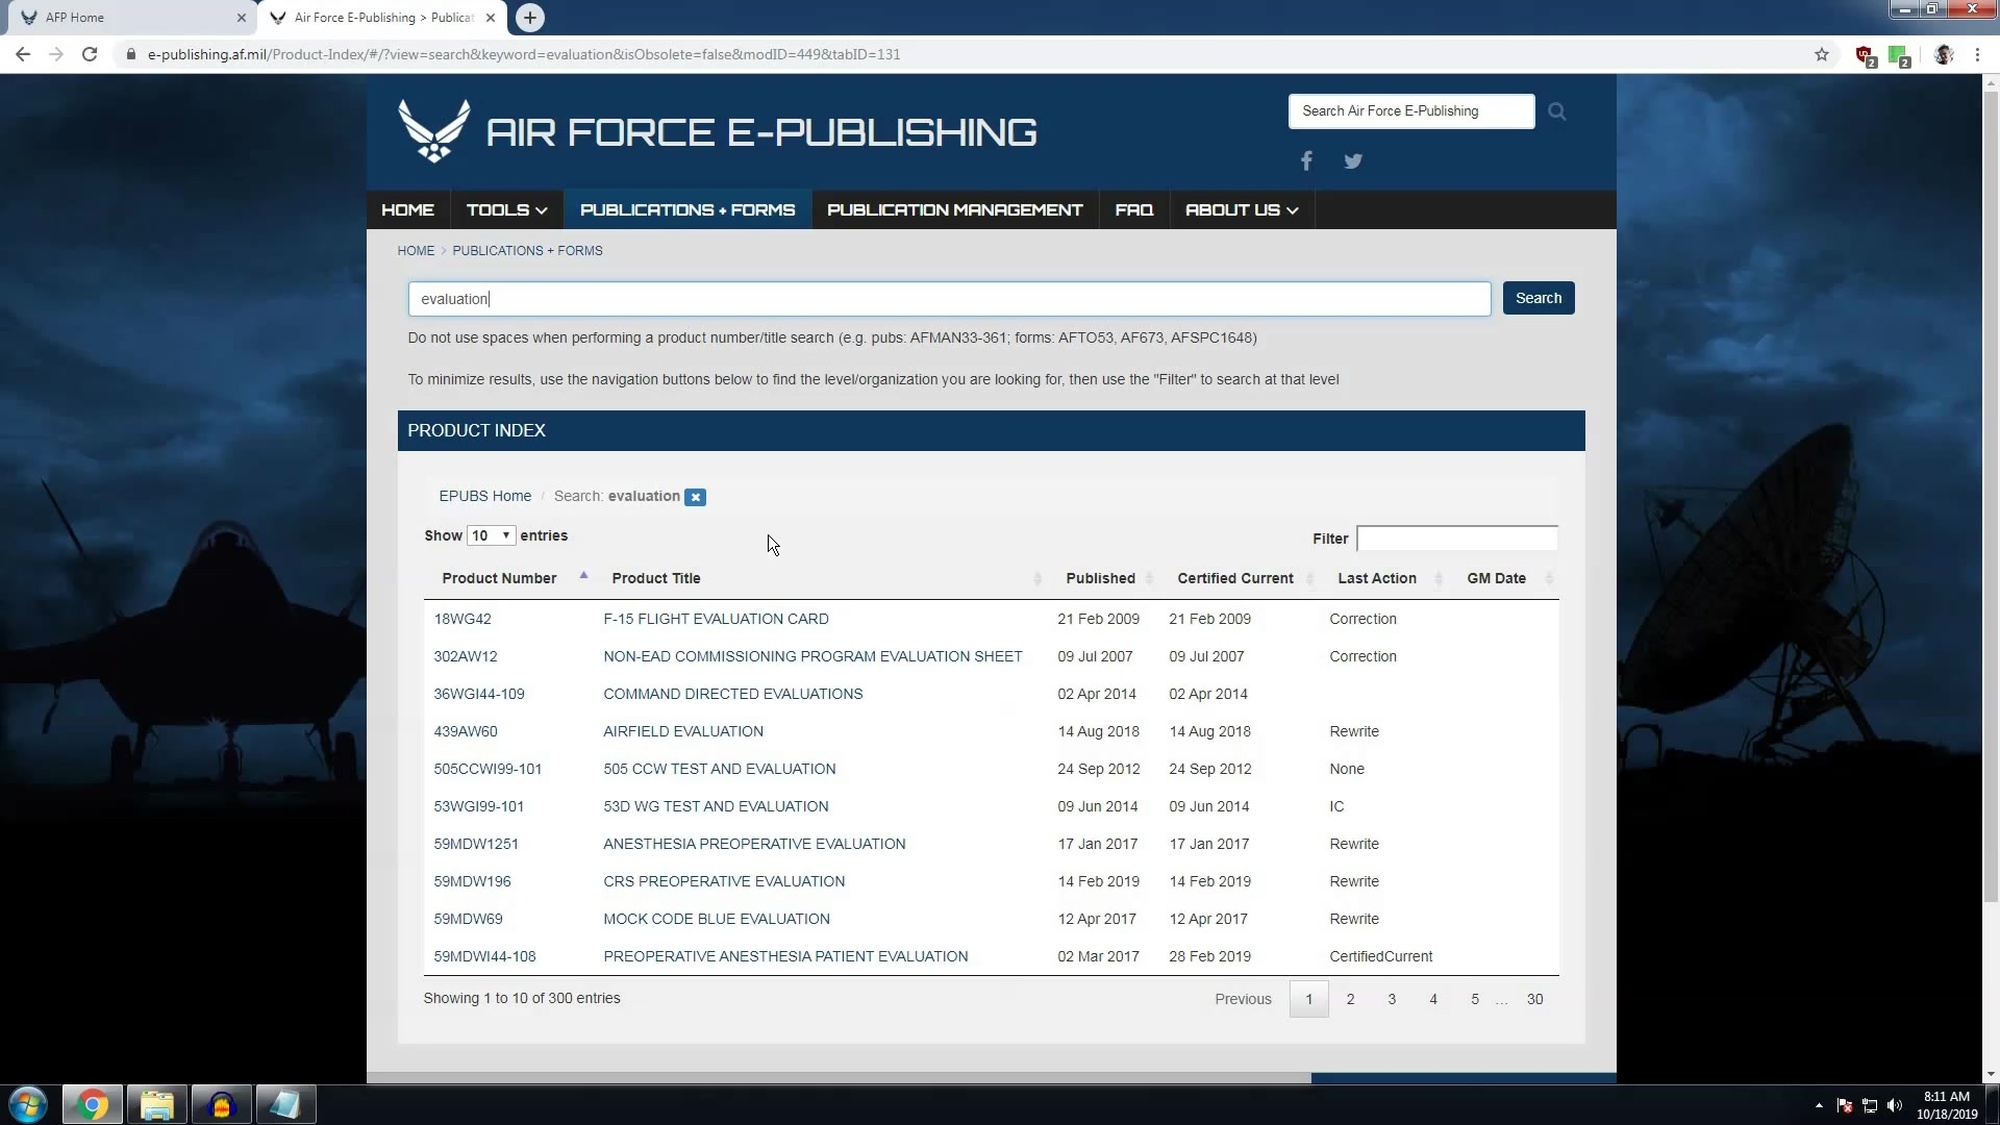
Task: Open the Show entries dropdown
Action: coord(491,536)
